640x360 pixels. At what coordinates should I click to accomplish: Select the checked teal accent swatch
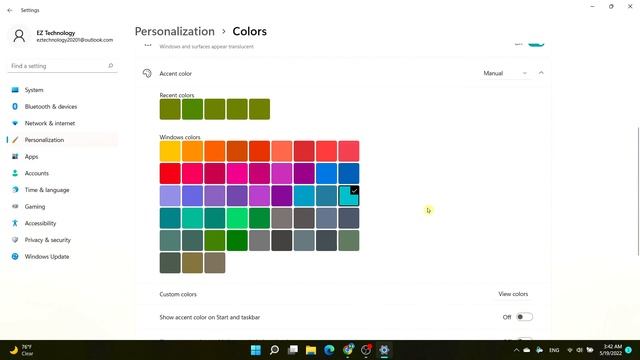coord(349,196)
